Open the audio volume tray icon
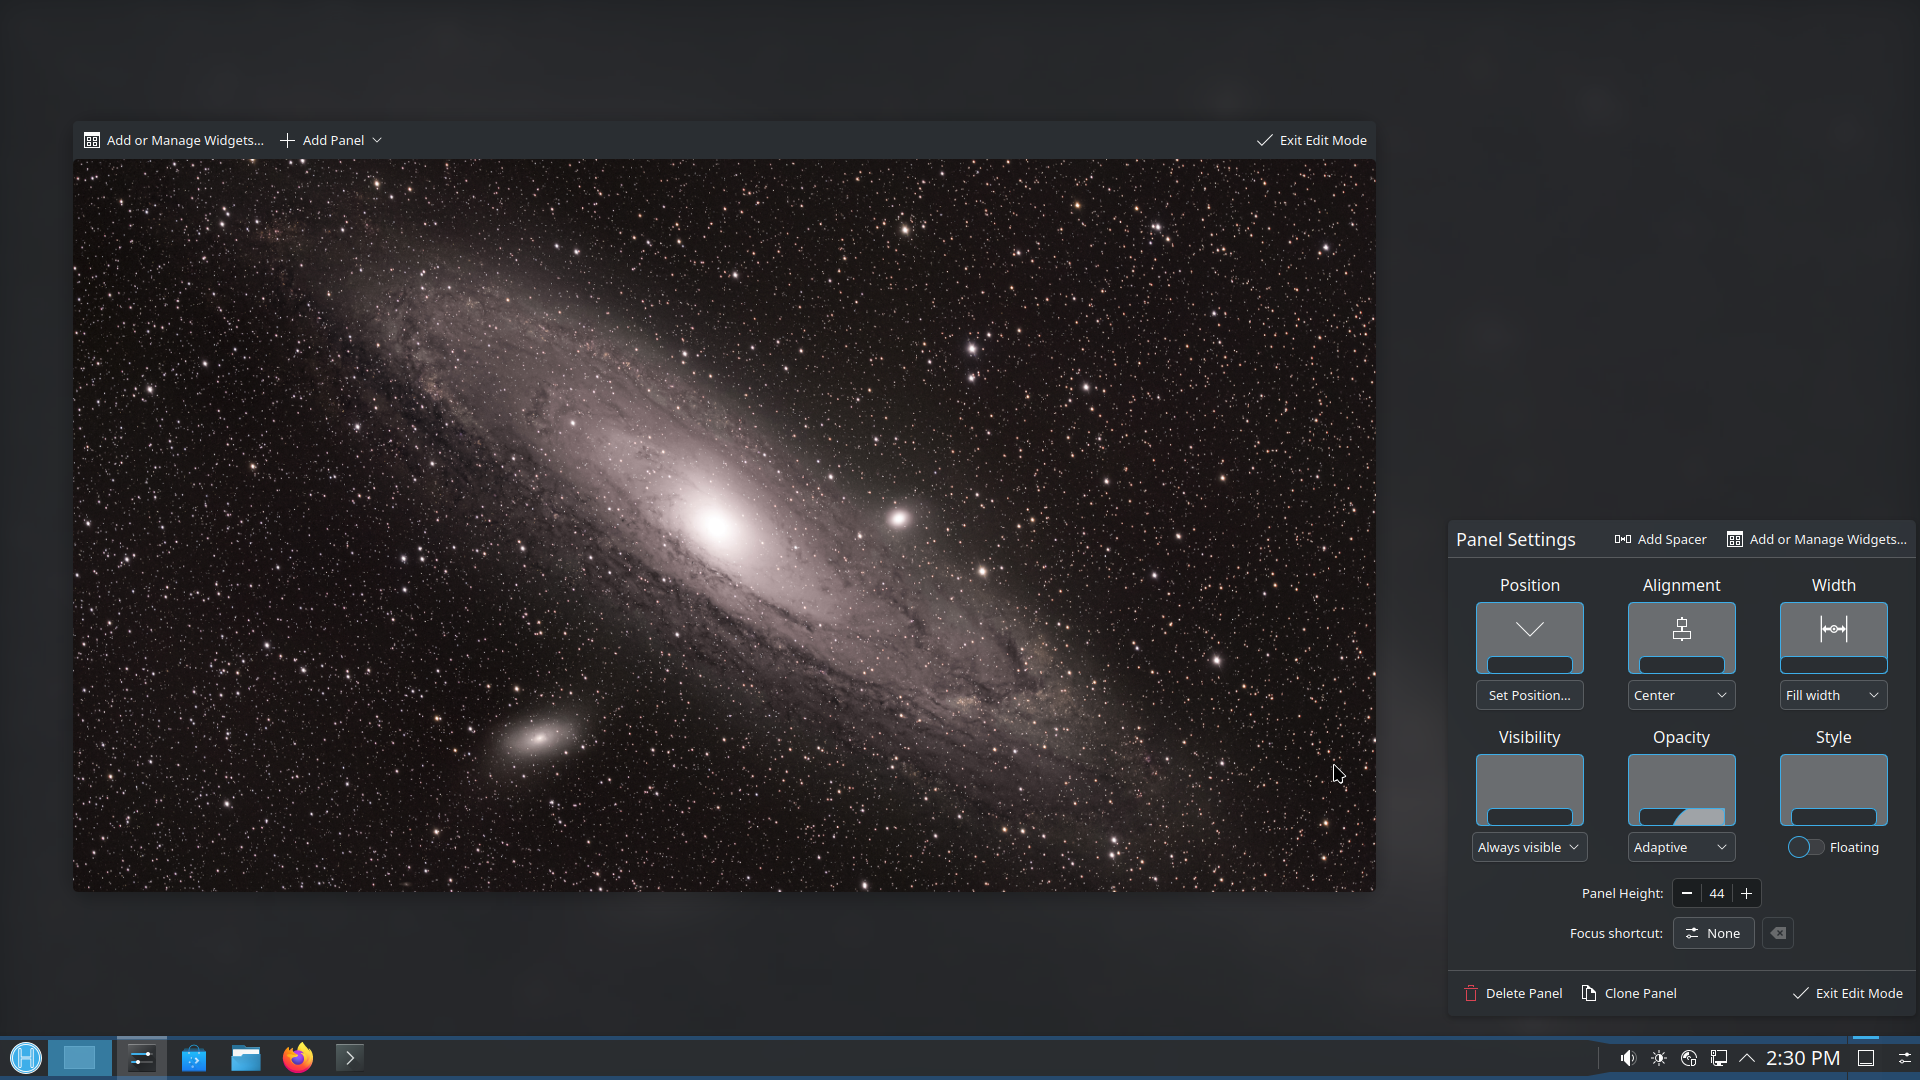The width and height of the screenshot is (1920, 1080). click(1628, 1058)
